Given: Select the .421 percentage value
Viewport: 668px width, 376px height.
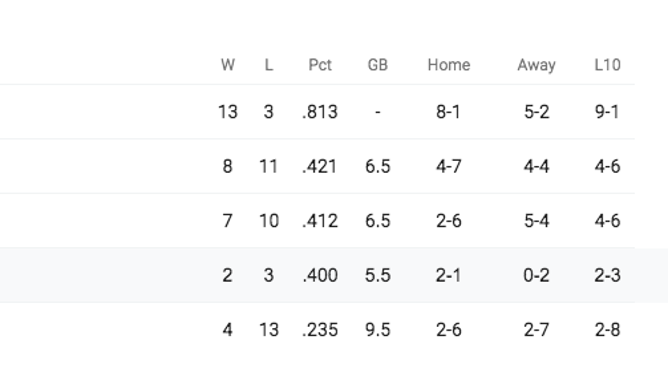Looking at the screenshot, I should [x=320, y=166].
